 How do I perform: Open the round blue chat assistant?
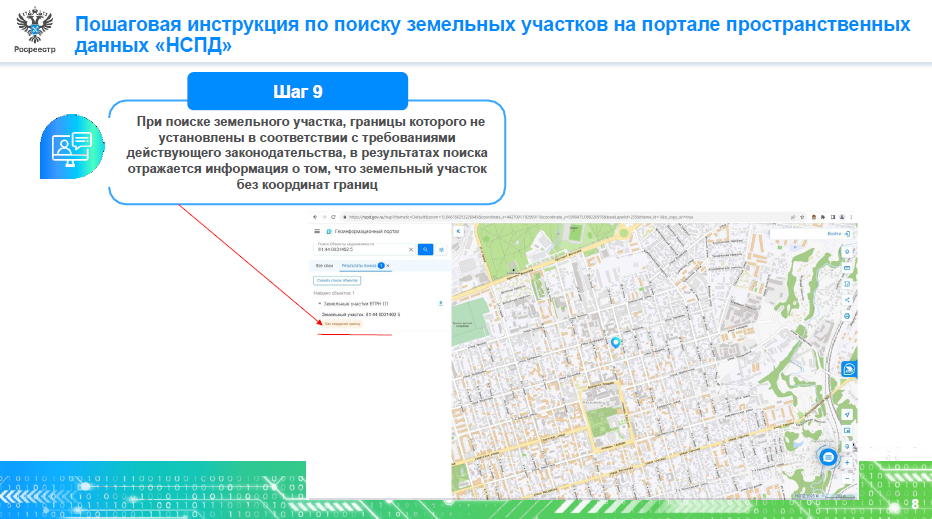828,458
